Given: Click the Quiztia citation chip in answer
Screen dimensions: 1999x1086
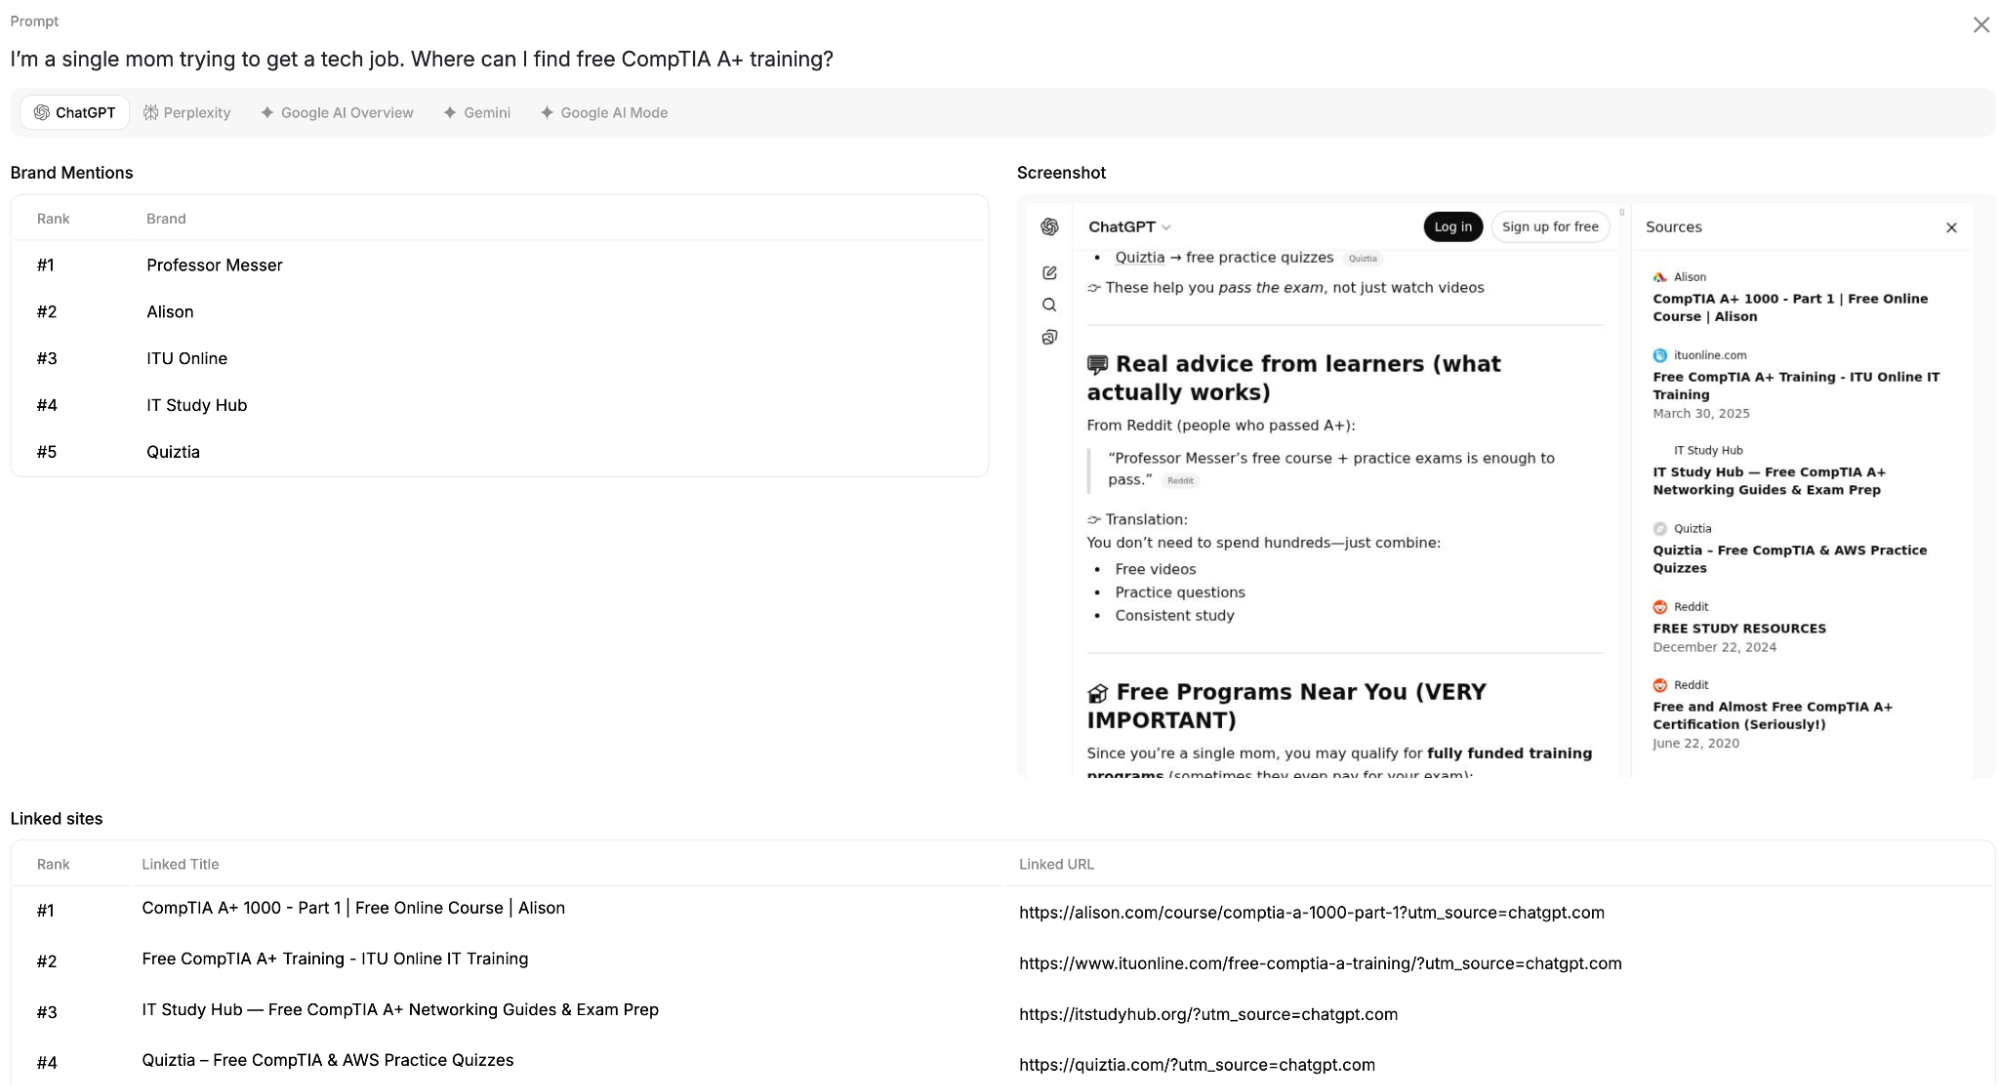Looking at the screenshot, I should pos(1362,259).
